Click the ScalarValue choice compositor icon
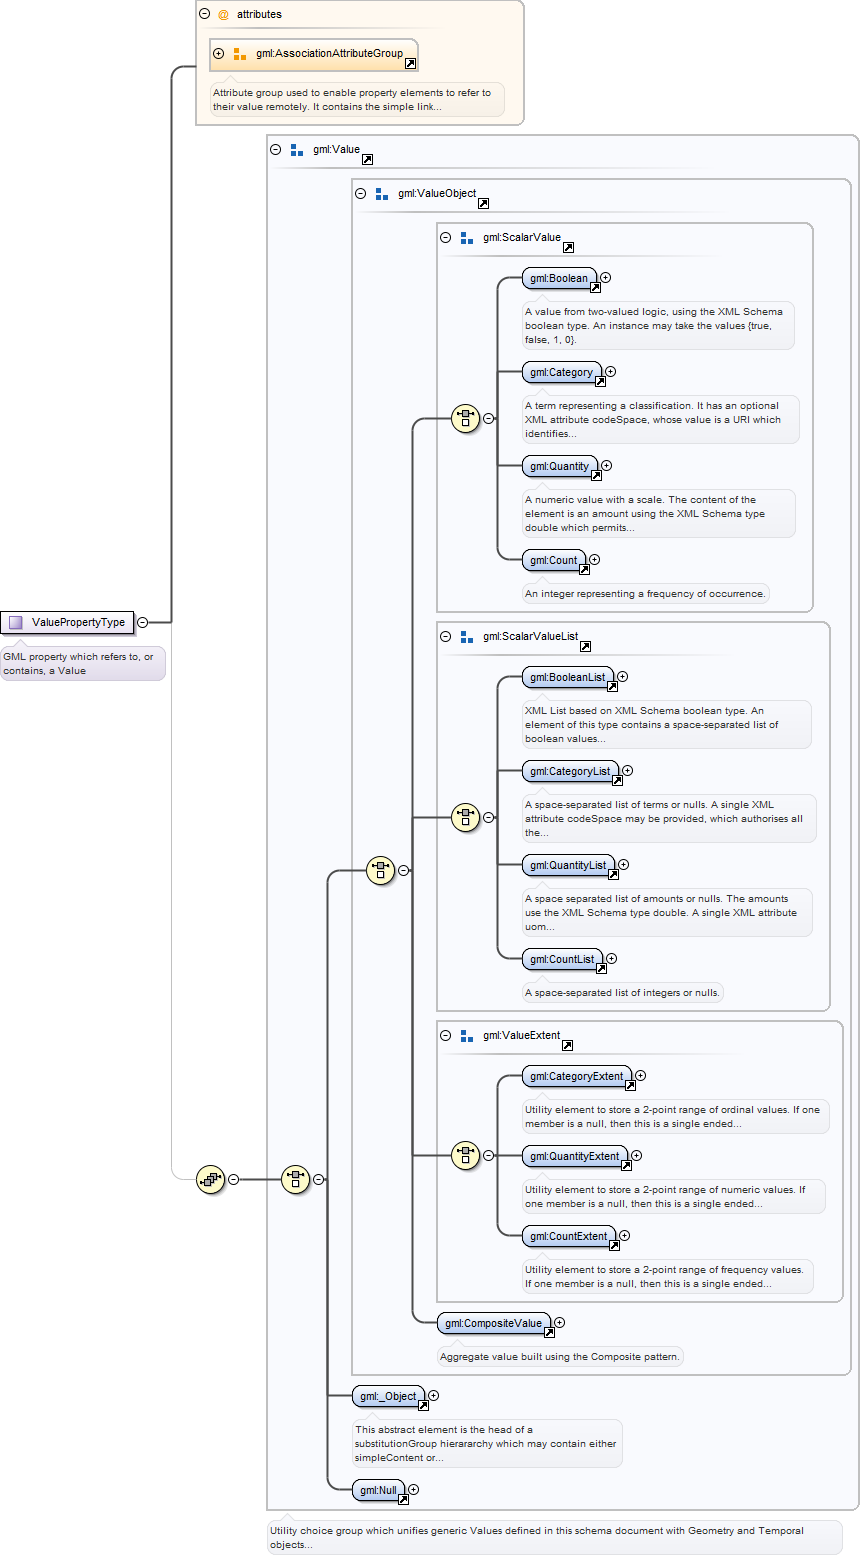The height and width of the screenshot is (1558, 861). 465,418
